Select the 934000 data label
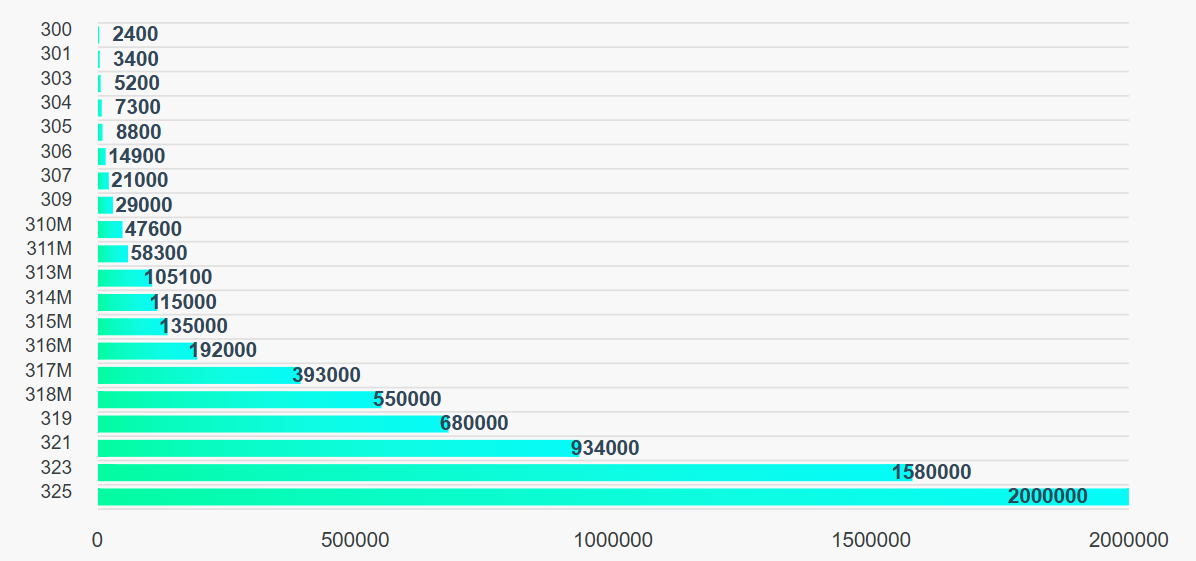Viewport: 1196px width, 561px height. (605, 448)
